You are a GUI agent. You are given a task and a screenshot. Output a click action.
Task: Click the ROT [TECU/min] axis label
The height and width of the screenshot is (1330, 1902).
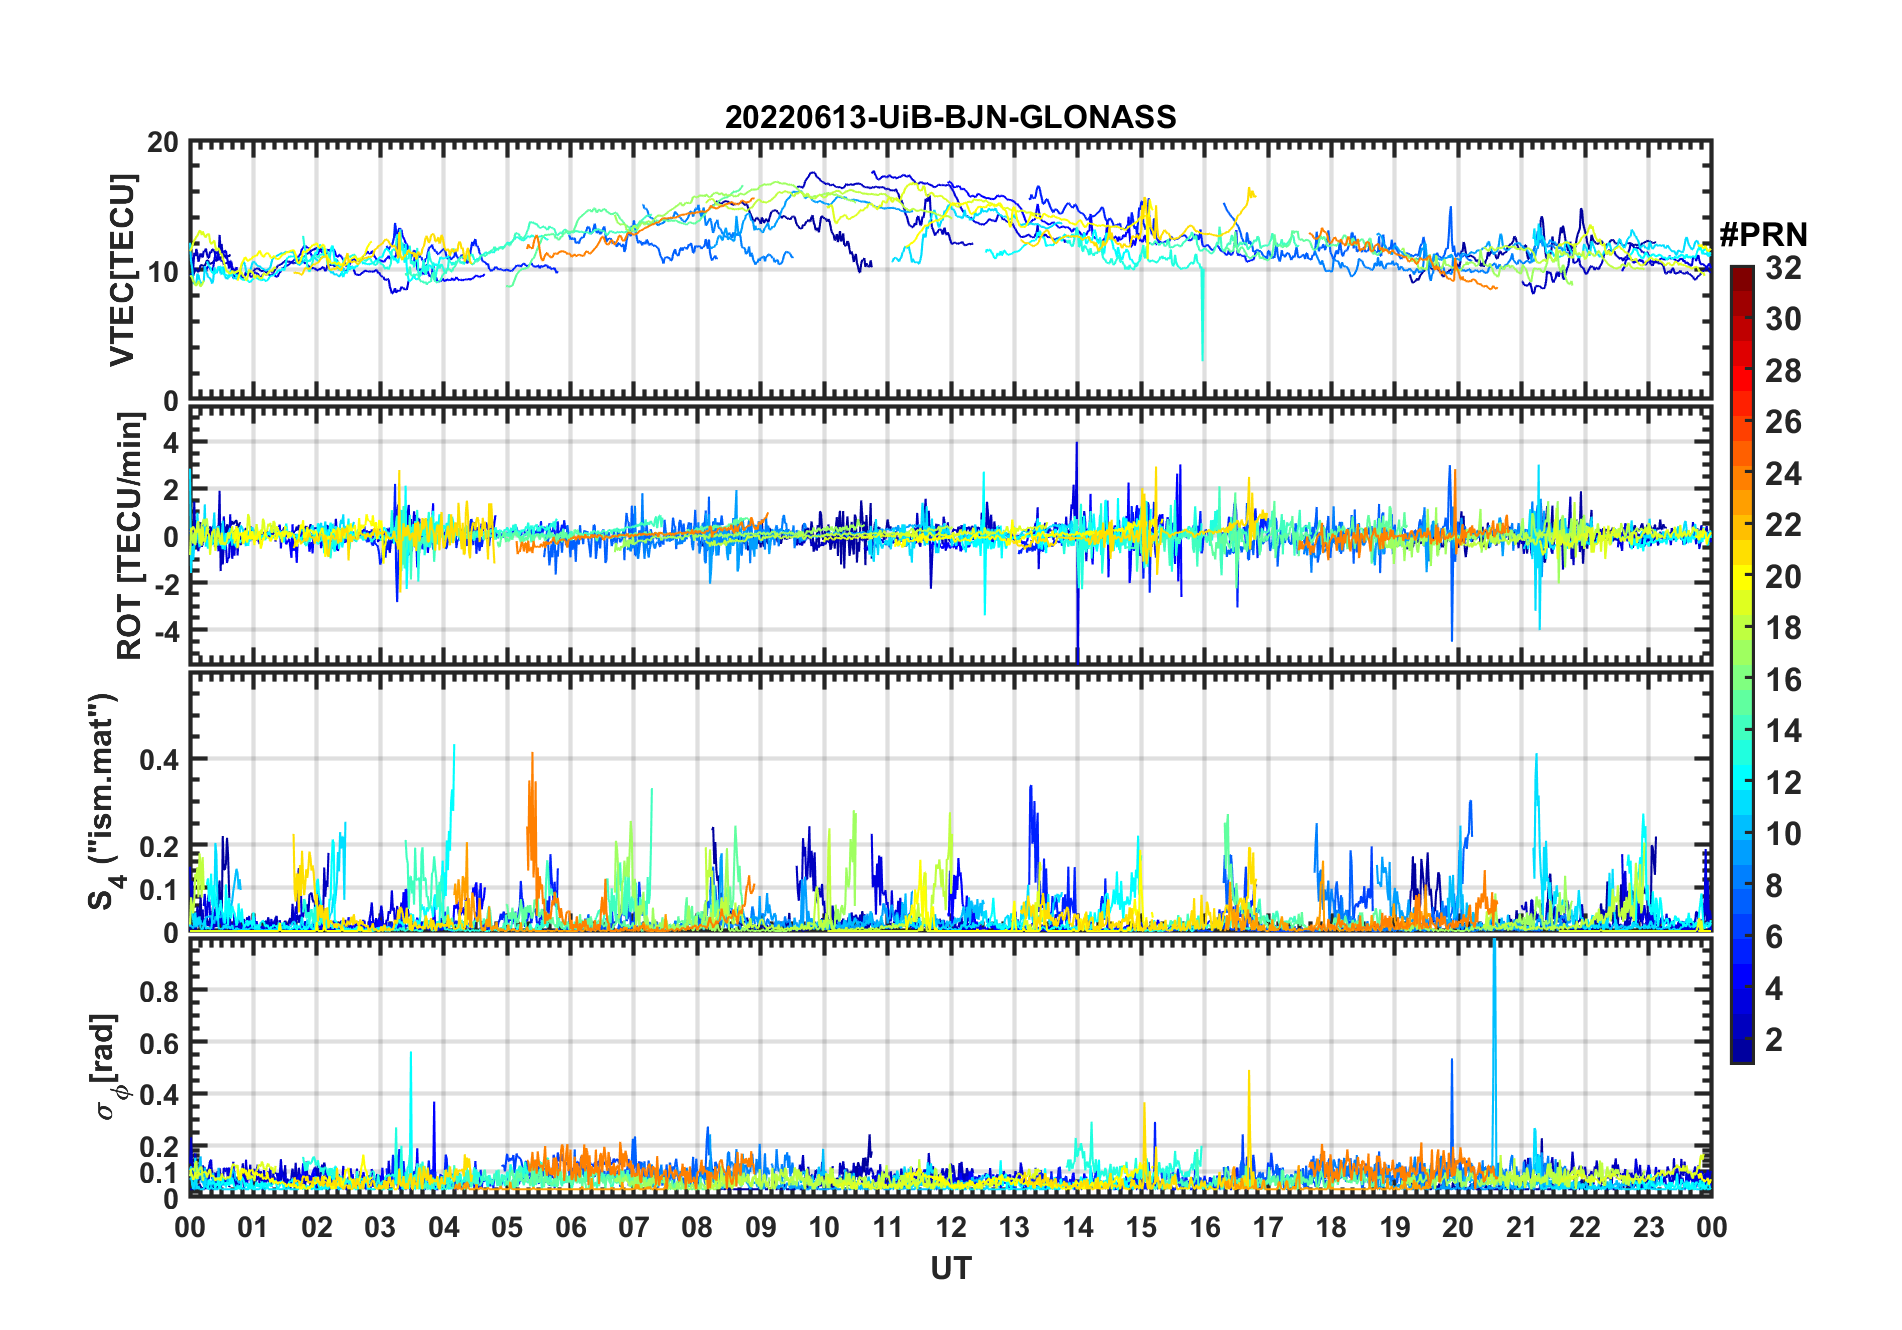coord(130,535)
